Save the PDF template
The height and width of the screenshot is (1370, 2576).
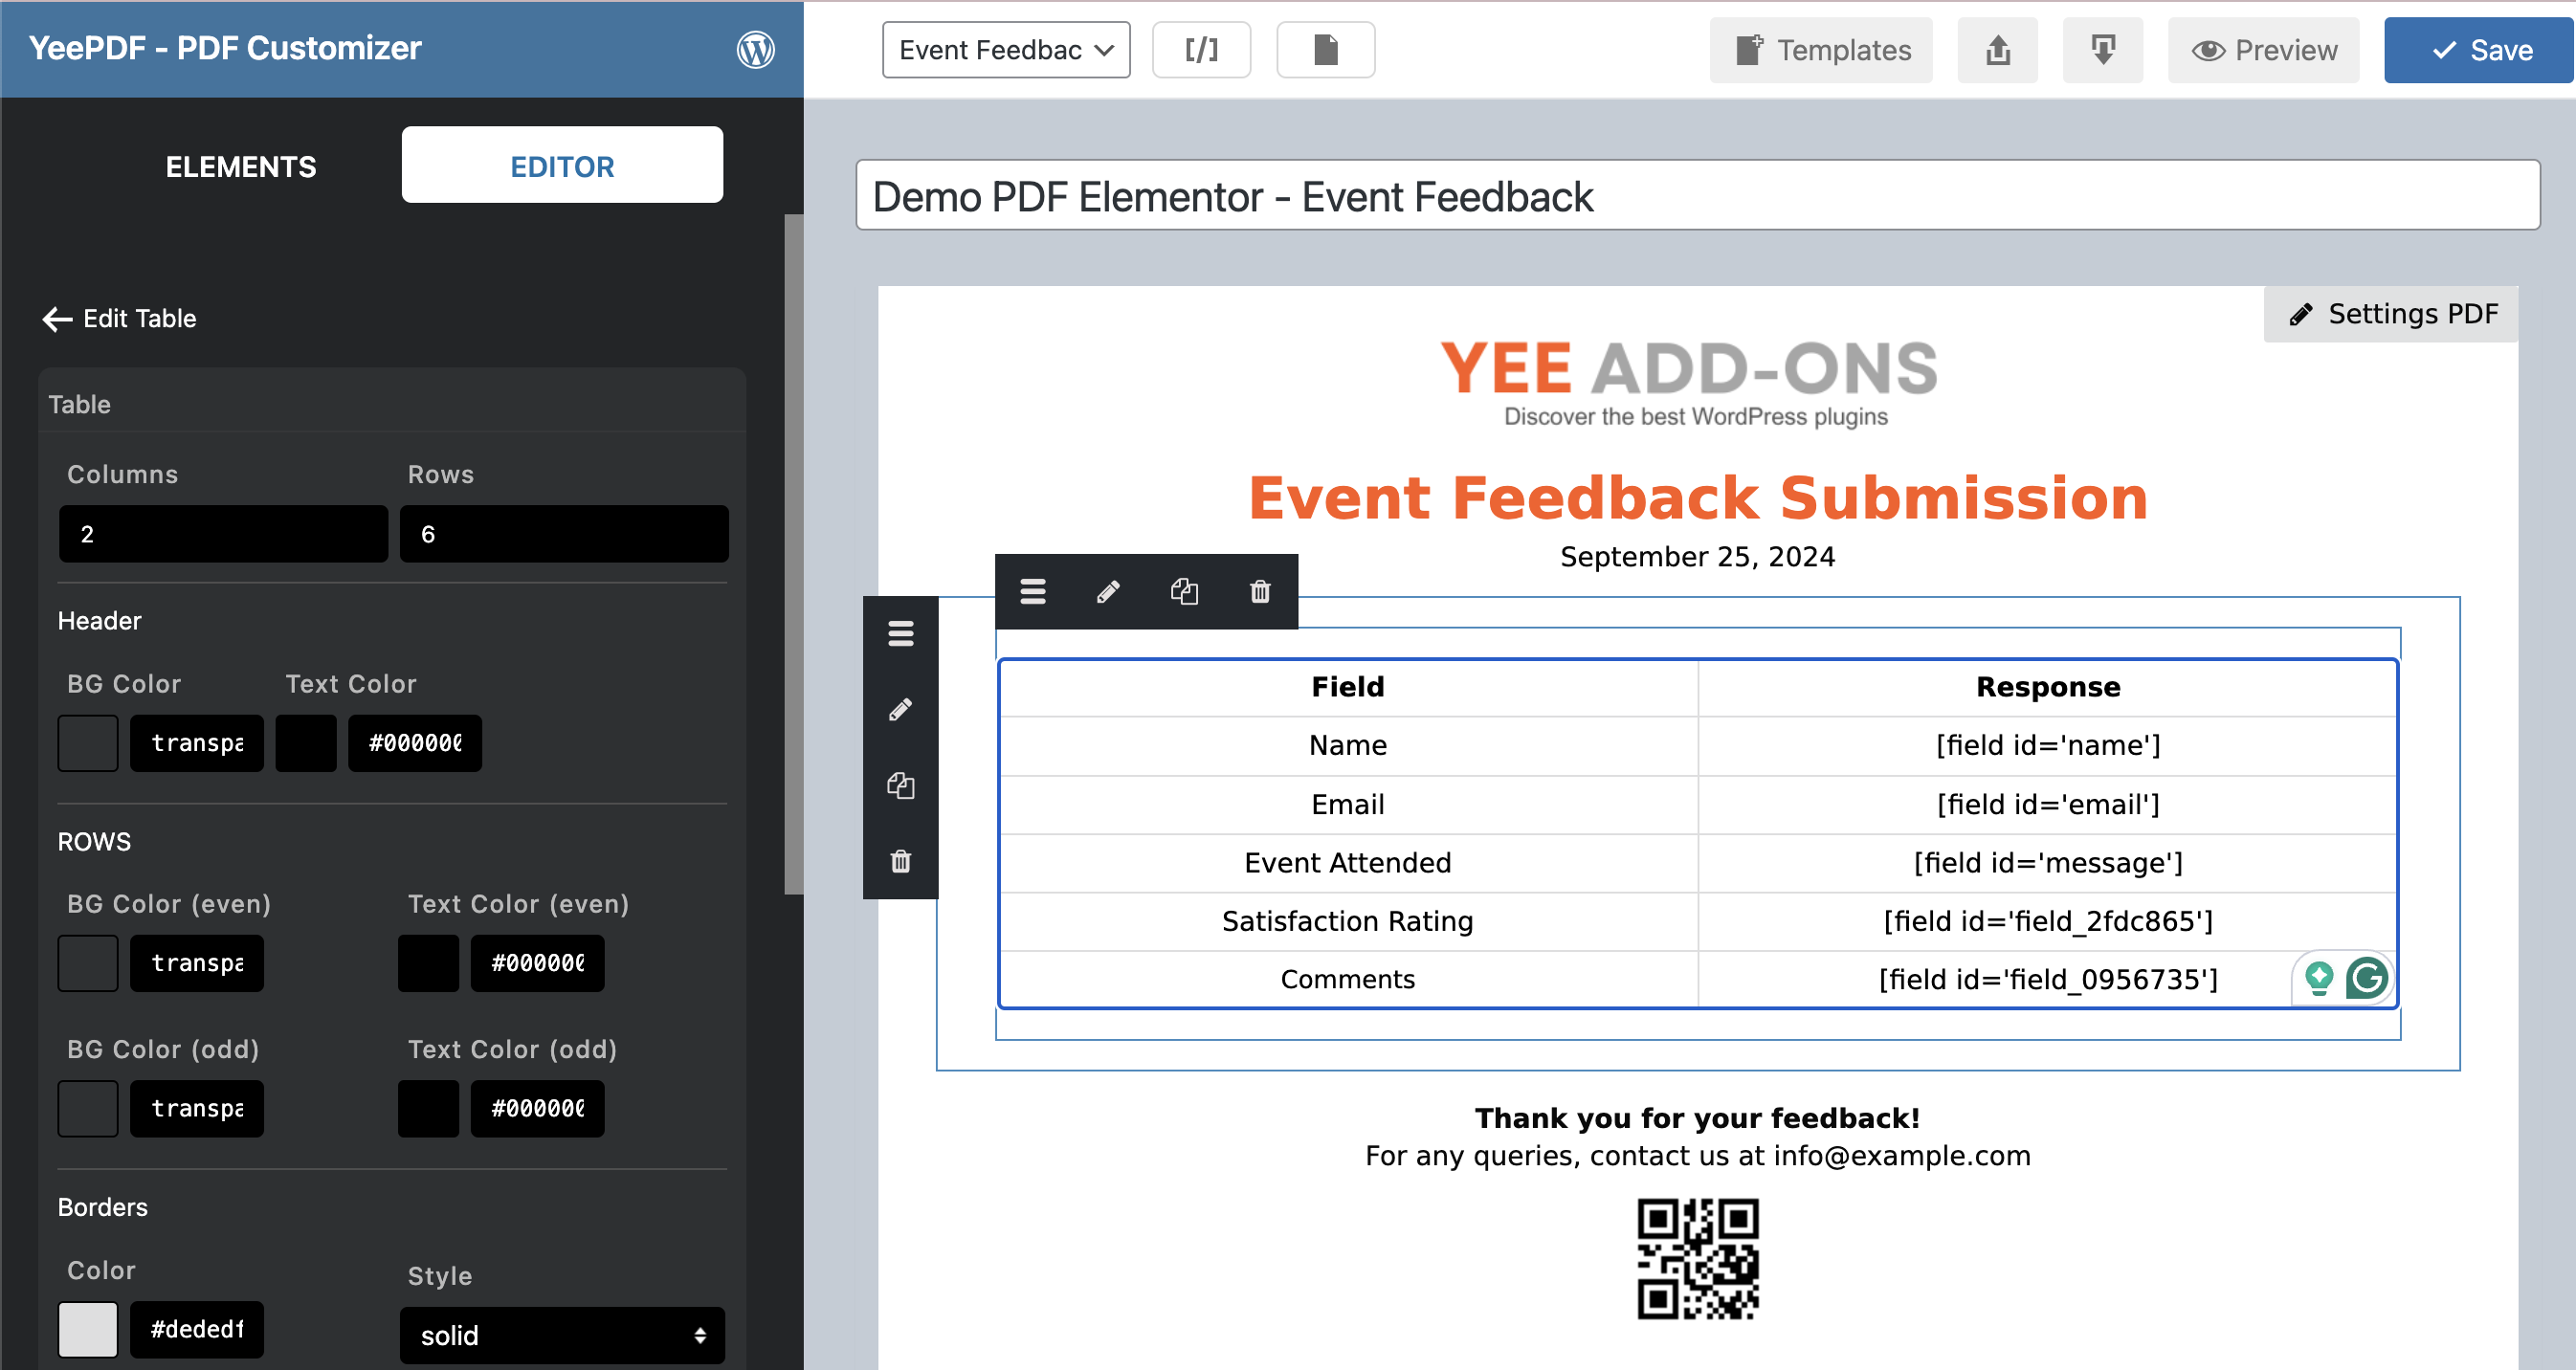pyautogui.click(x=2478, y=49)
